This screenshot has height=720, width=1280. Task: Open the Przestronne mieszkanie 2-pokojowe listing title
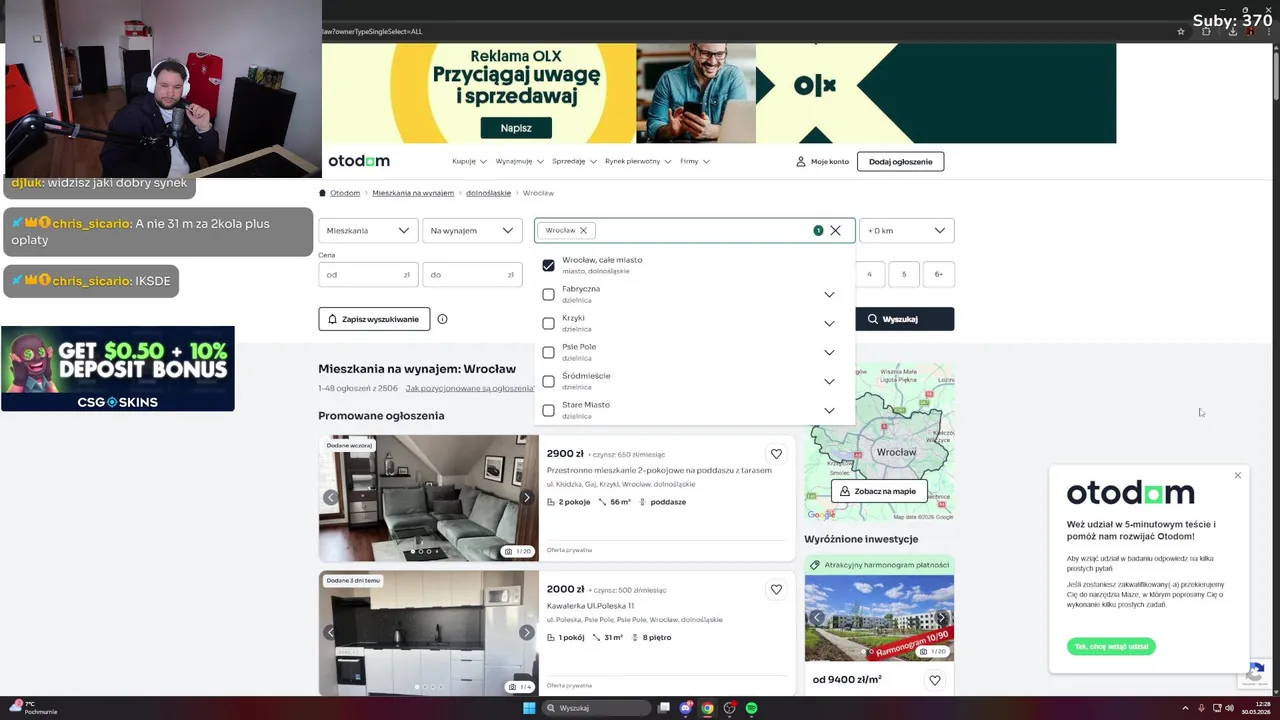pyautogui.click(x=659, y=470)
